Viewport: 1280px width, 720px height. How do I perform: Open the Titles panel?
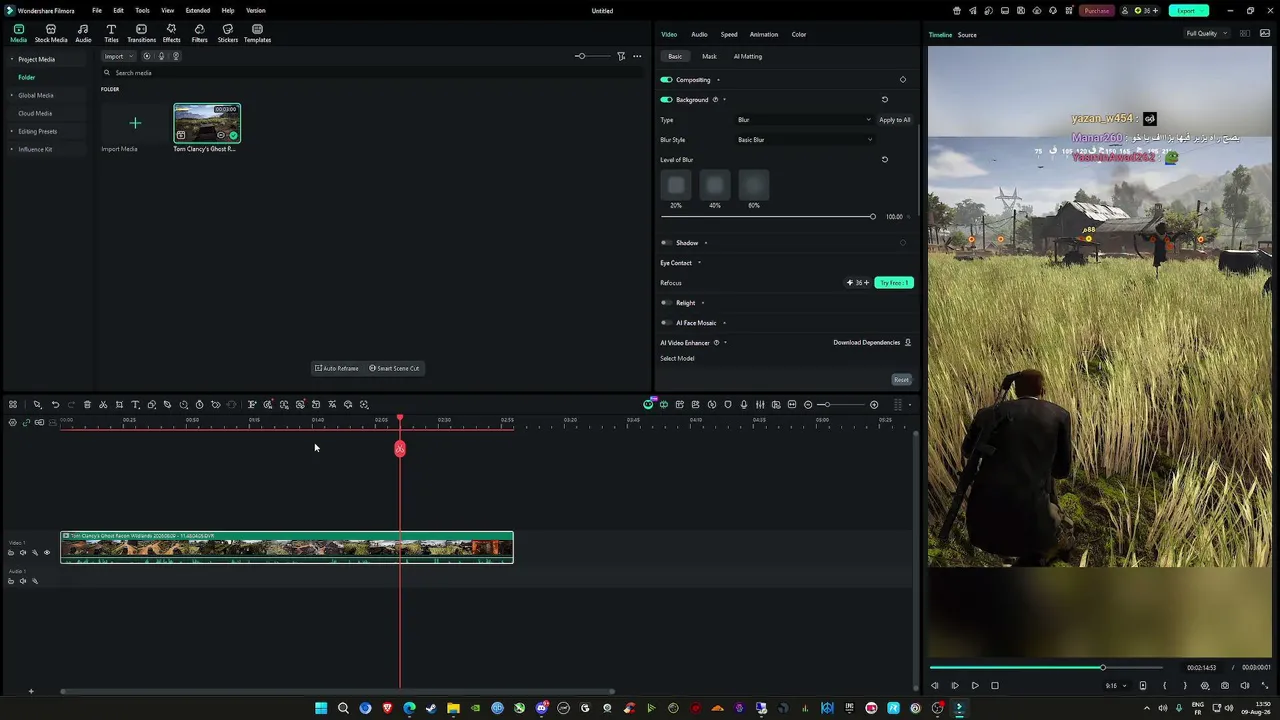pos(111,34)
